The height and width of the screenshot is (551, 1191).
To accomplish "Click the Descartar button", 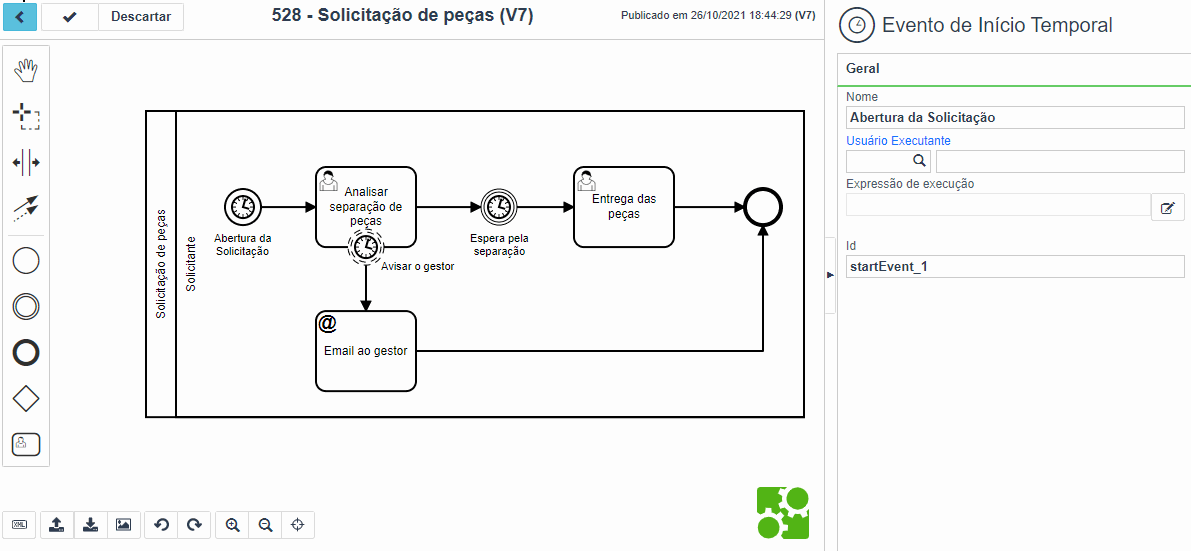I will point(141,17).
